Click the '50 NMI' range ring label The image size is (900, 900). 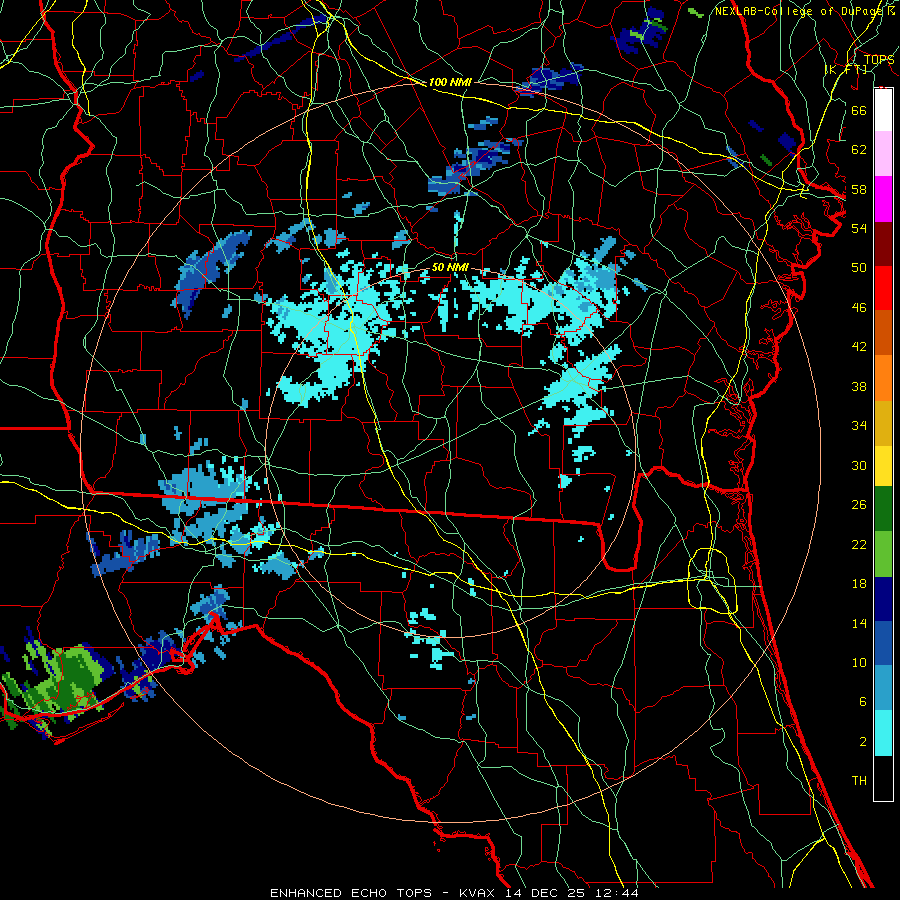(450, 267)
